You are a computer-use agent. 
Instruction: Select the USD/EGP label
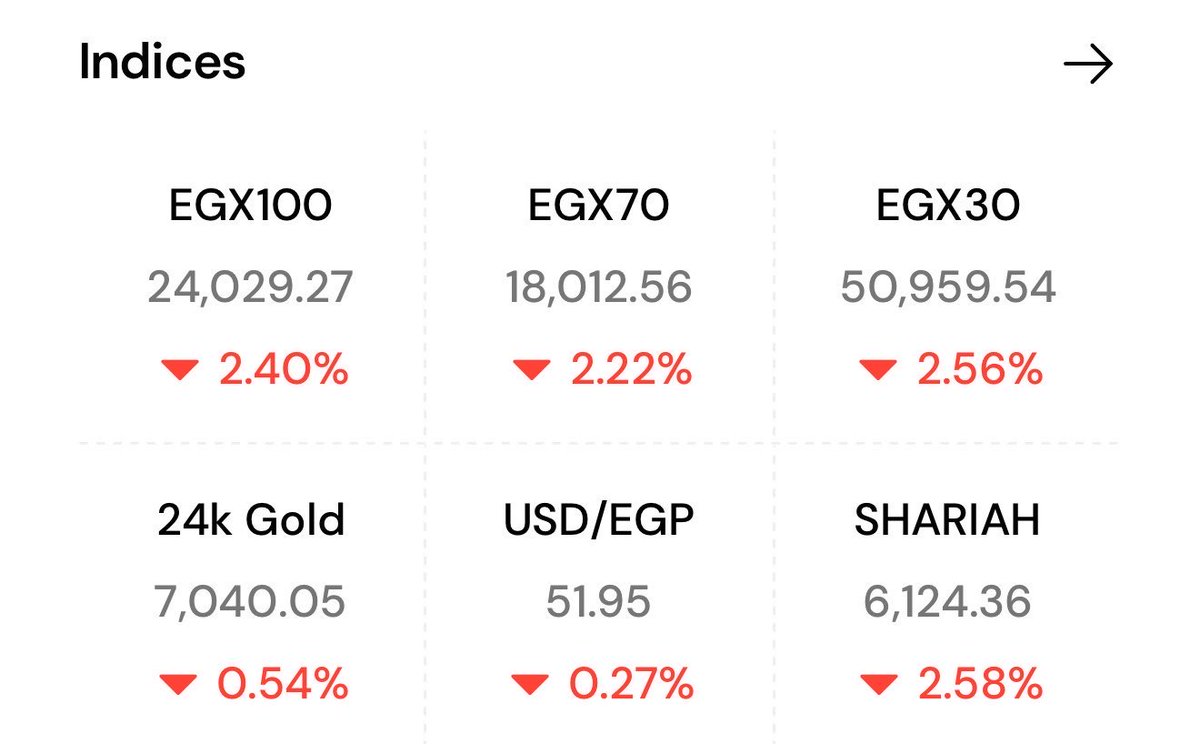599,521
